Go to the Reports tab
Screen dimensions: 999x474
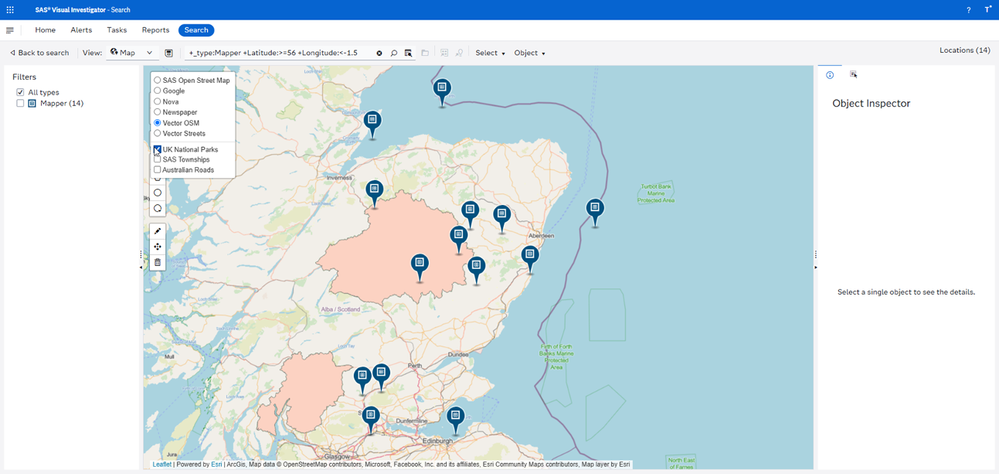[155, 30]
